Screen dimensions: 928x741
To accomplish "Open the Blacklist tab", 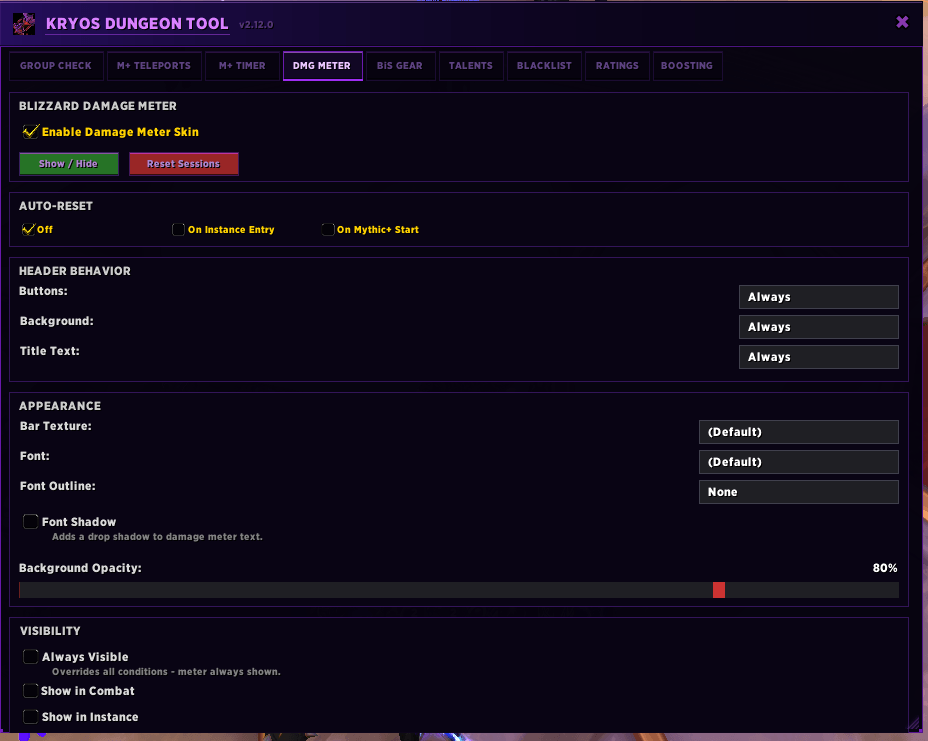I will click(544, 66).
